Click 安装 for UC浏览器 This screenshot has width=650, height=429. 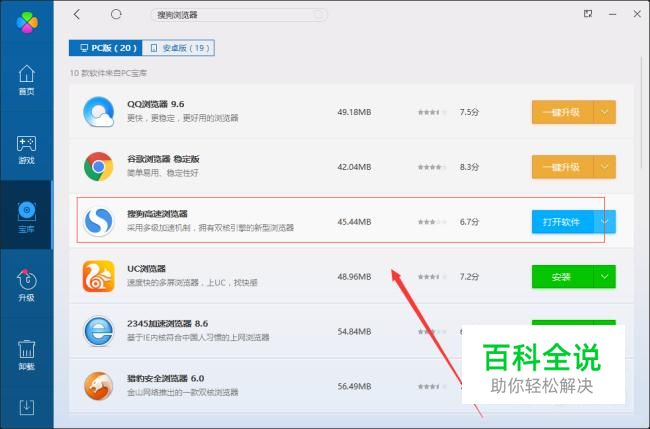pyautogui.click(x=563, y=276)
